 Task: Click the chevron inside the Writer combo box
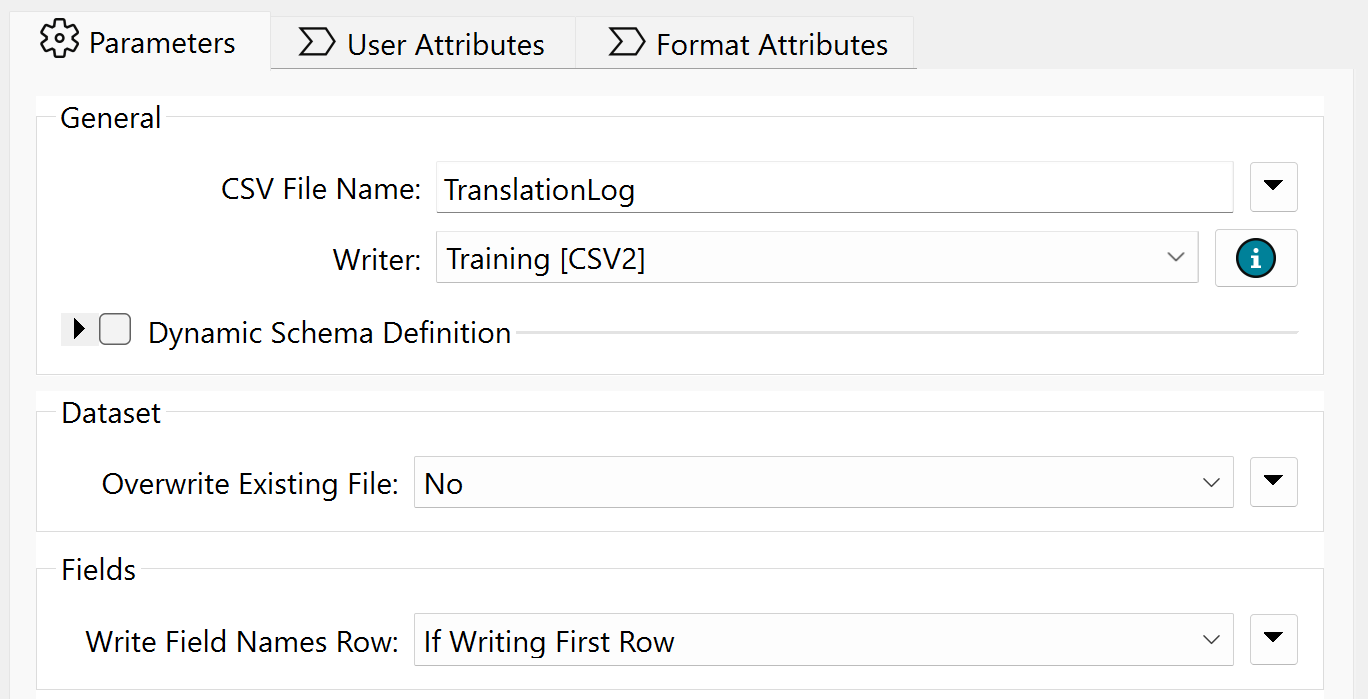1176,258
